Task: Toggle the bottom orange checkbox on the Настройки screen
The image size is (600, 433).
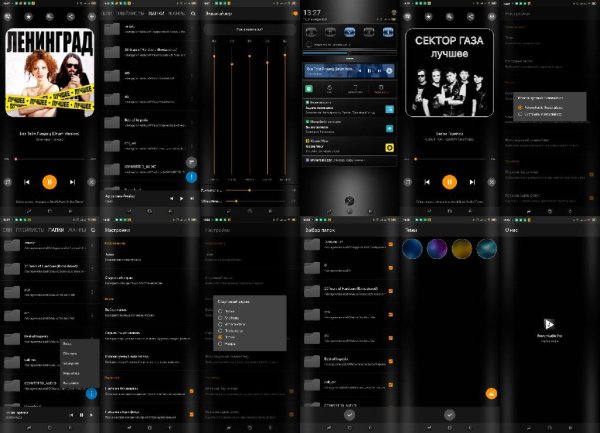Action: tap(191, 414)
